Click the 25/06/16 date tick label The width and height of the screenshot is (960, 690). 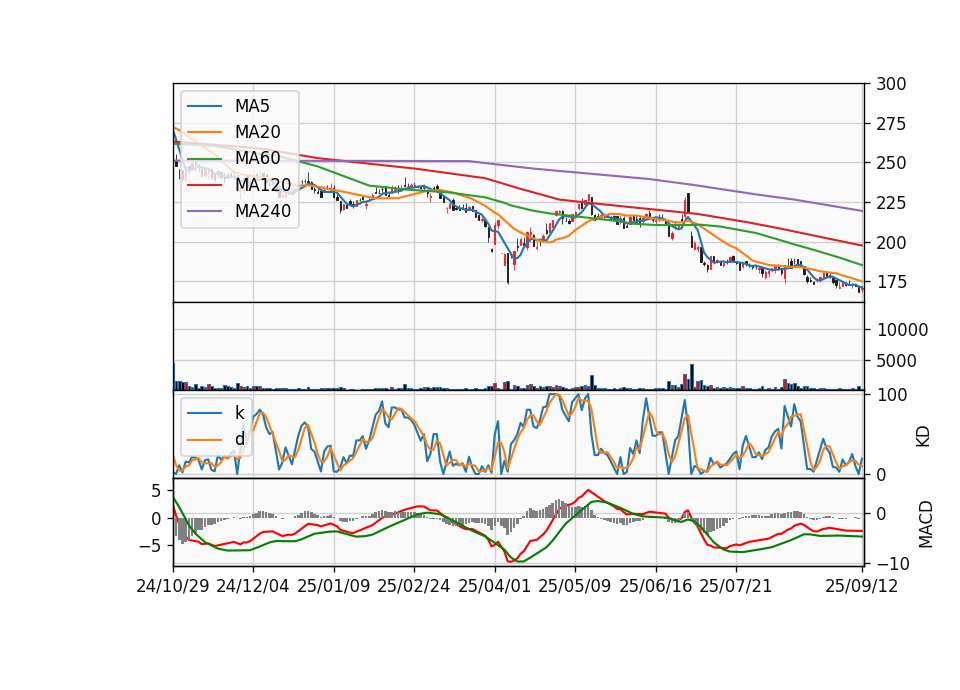(656, 586)
